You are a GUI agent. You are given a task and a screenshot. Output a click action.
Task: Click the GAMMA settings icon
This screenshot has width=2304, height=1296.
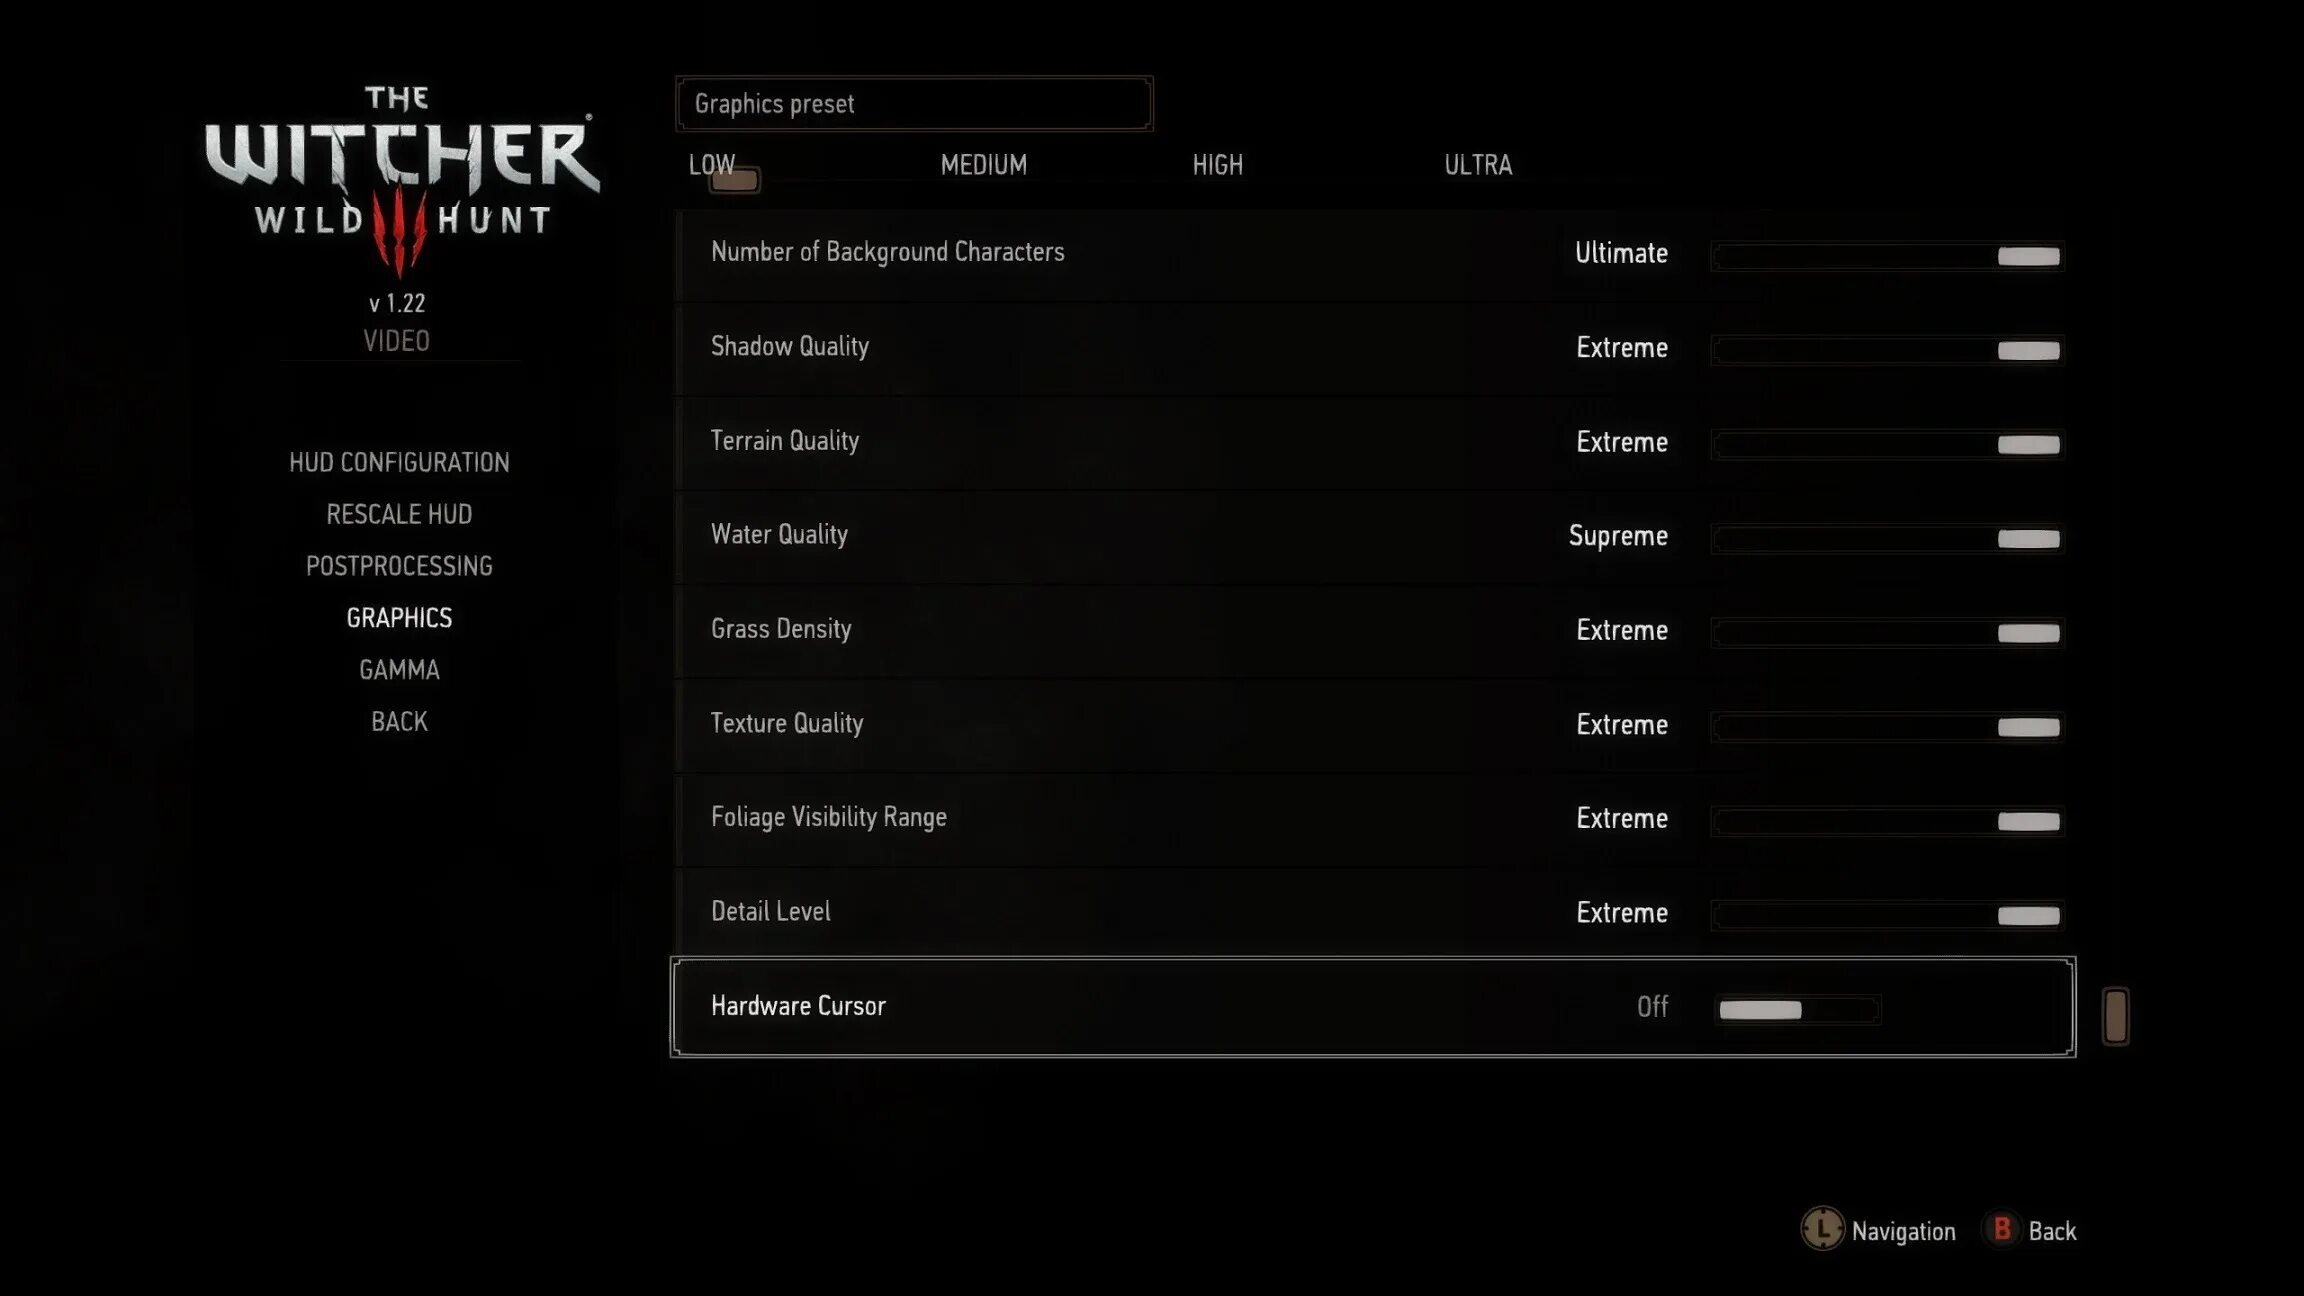[399, 668]
